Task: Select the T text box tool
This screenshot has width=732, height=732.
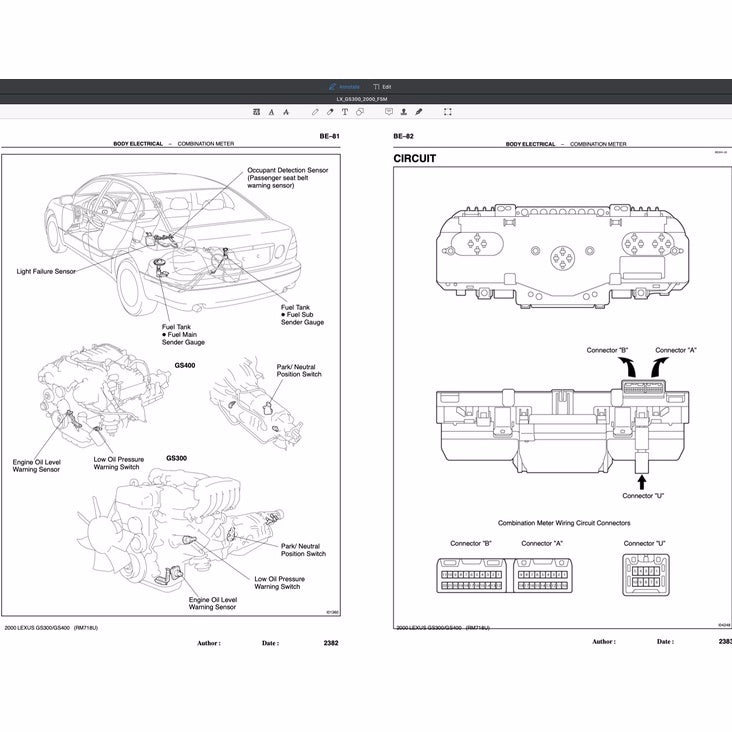Action: 345,112
